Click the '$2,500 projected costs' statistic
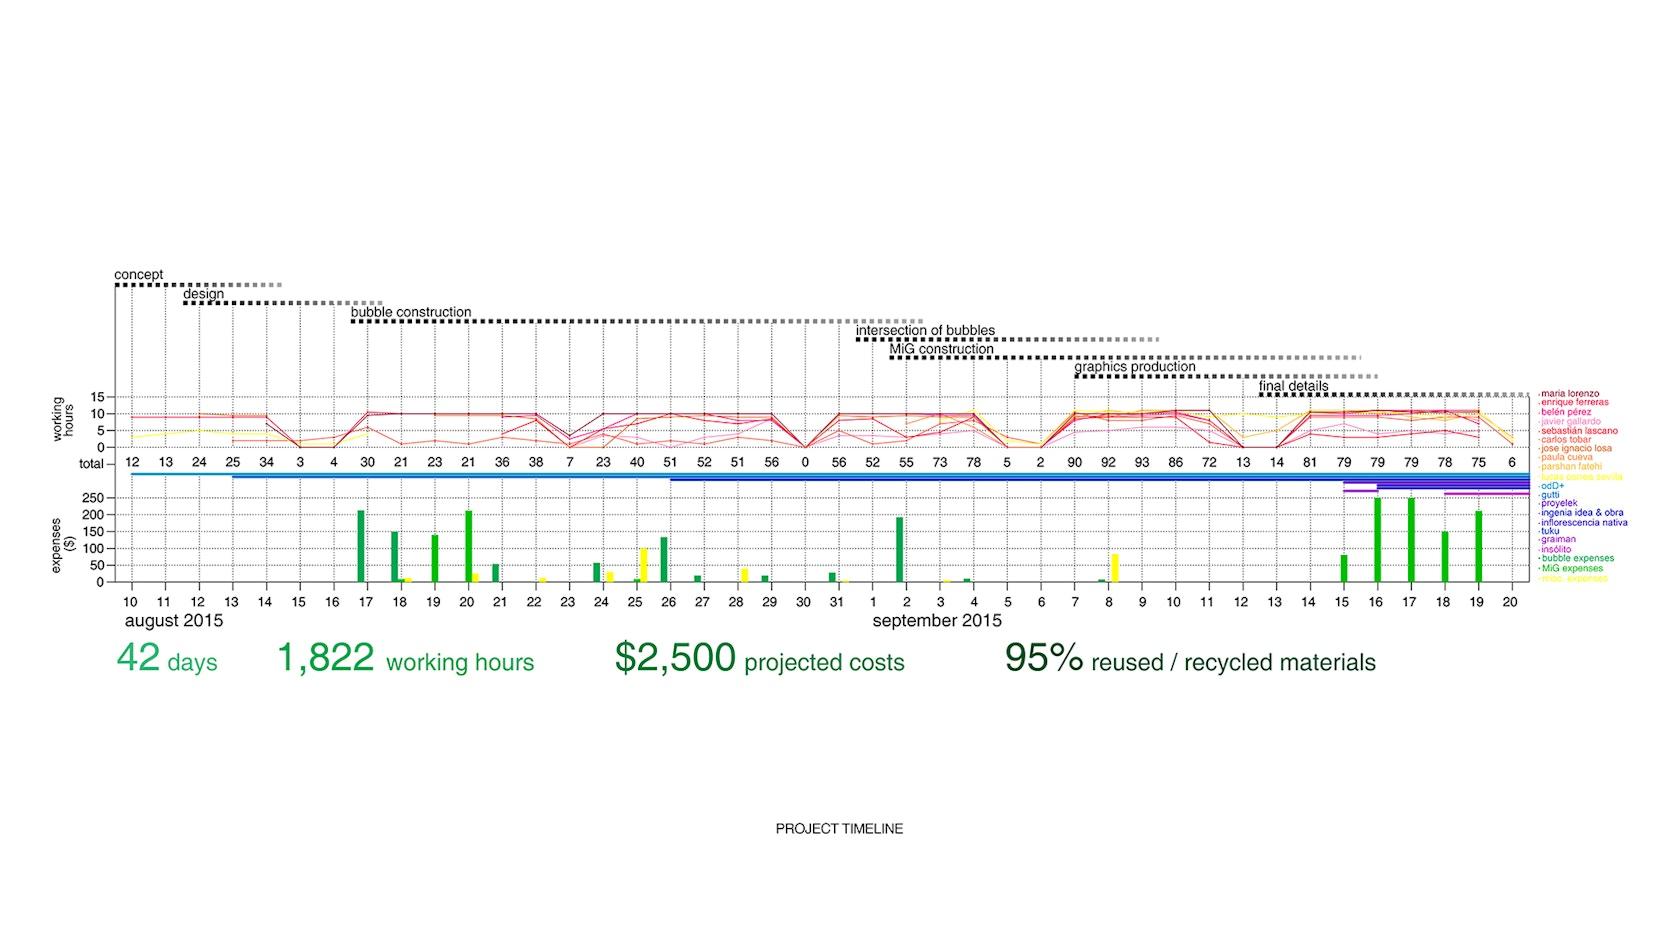This screenshot has width=1680, height=945. (760, 659)
